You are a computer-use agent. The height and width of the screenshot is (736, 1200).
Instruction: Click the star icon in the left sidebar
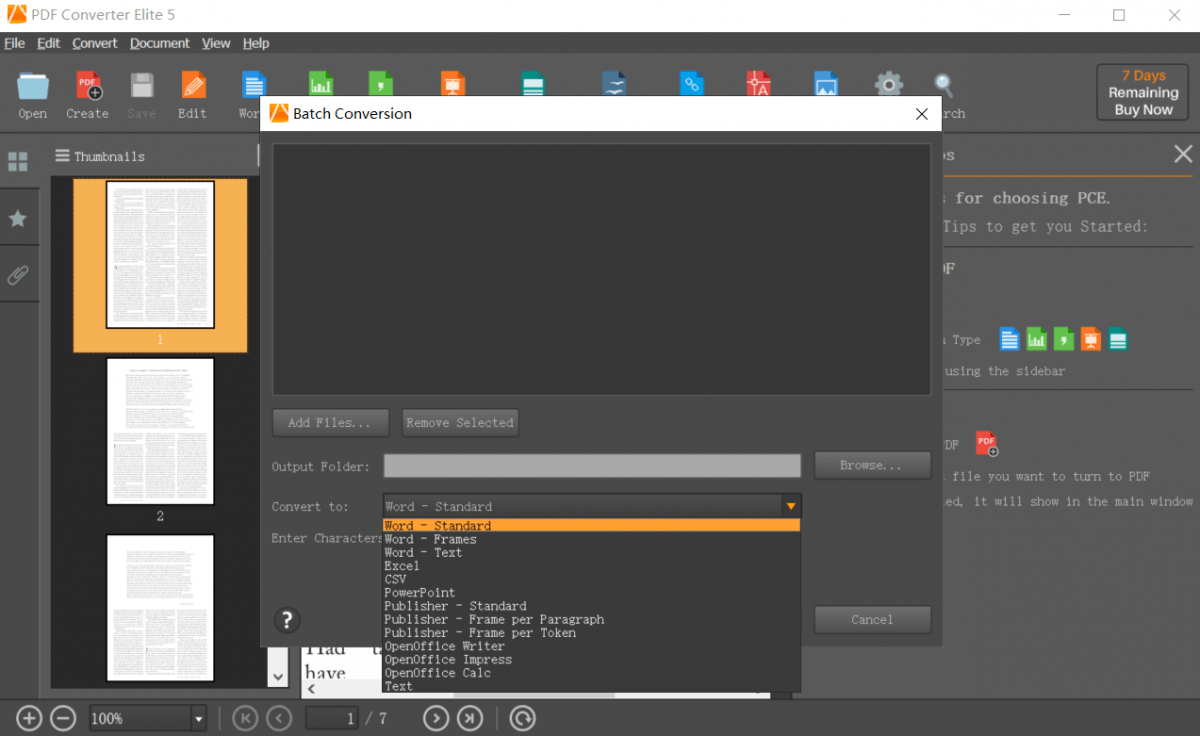coord(17,217)
